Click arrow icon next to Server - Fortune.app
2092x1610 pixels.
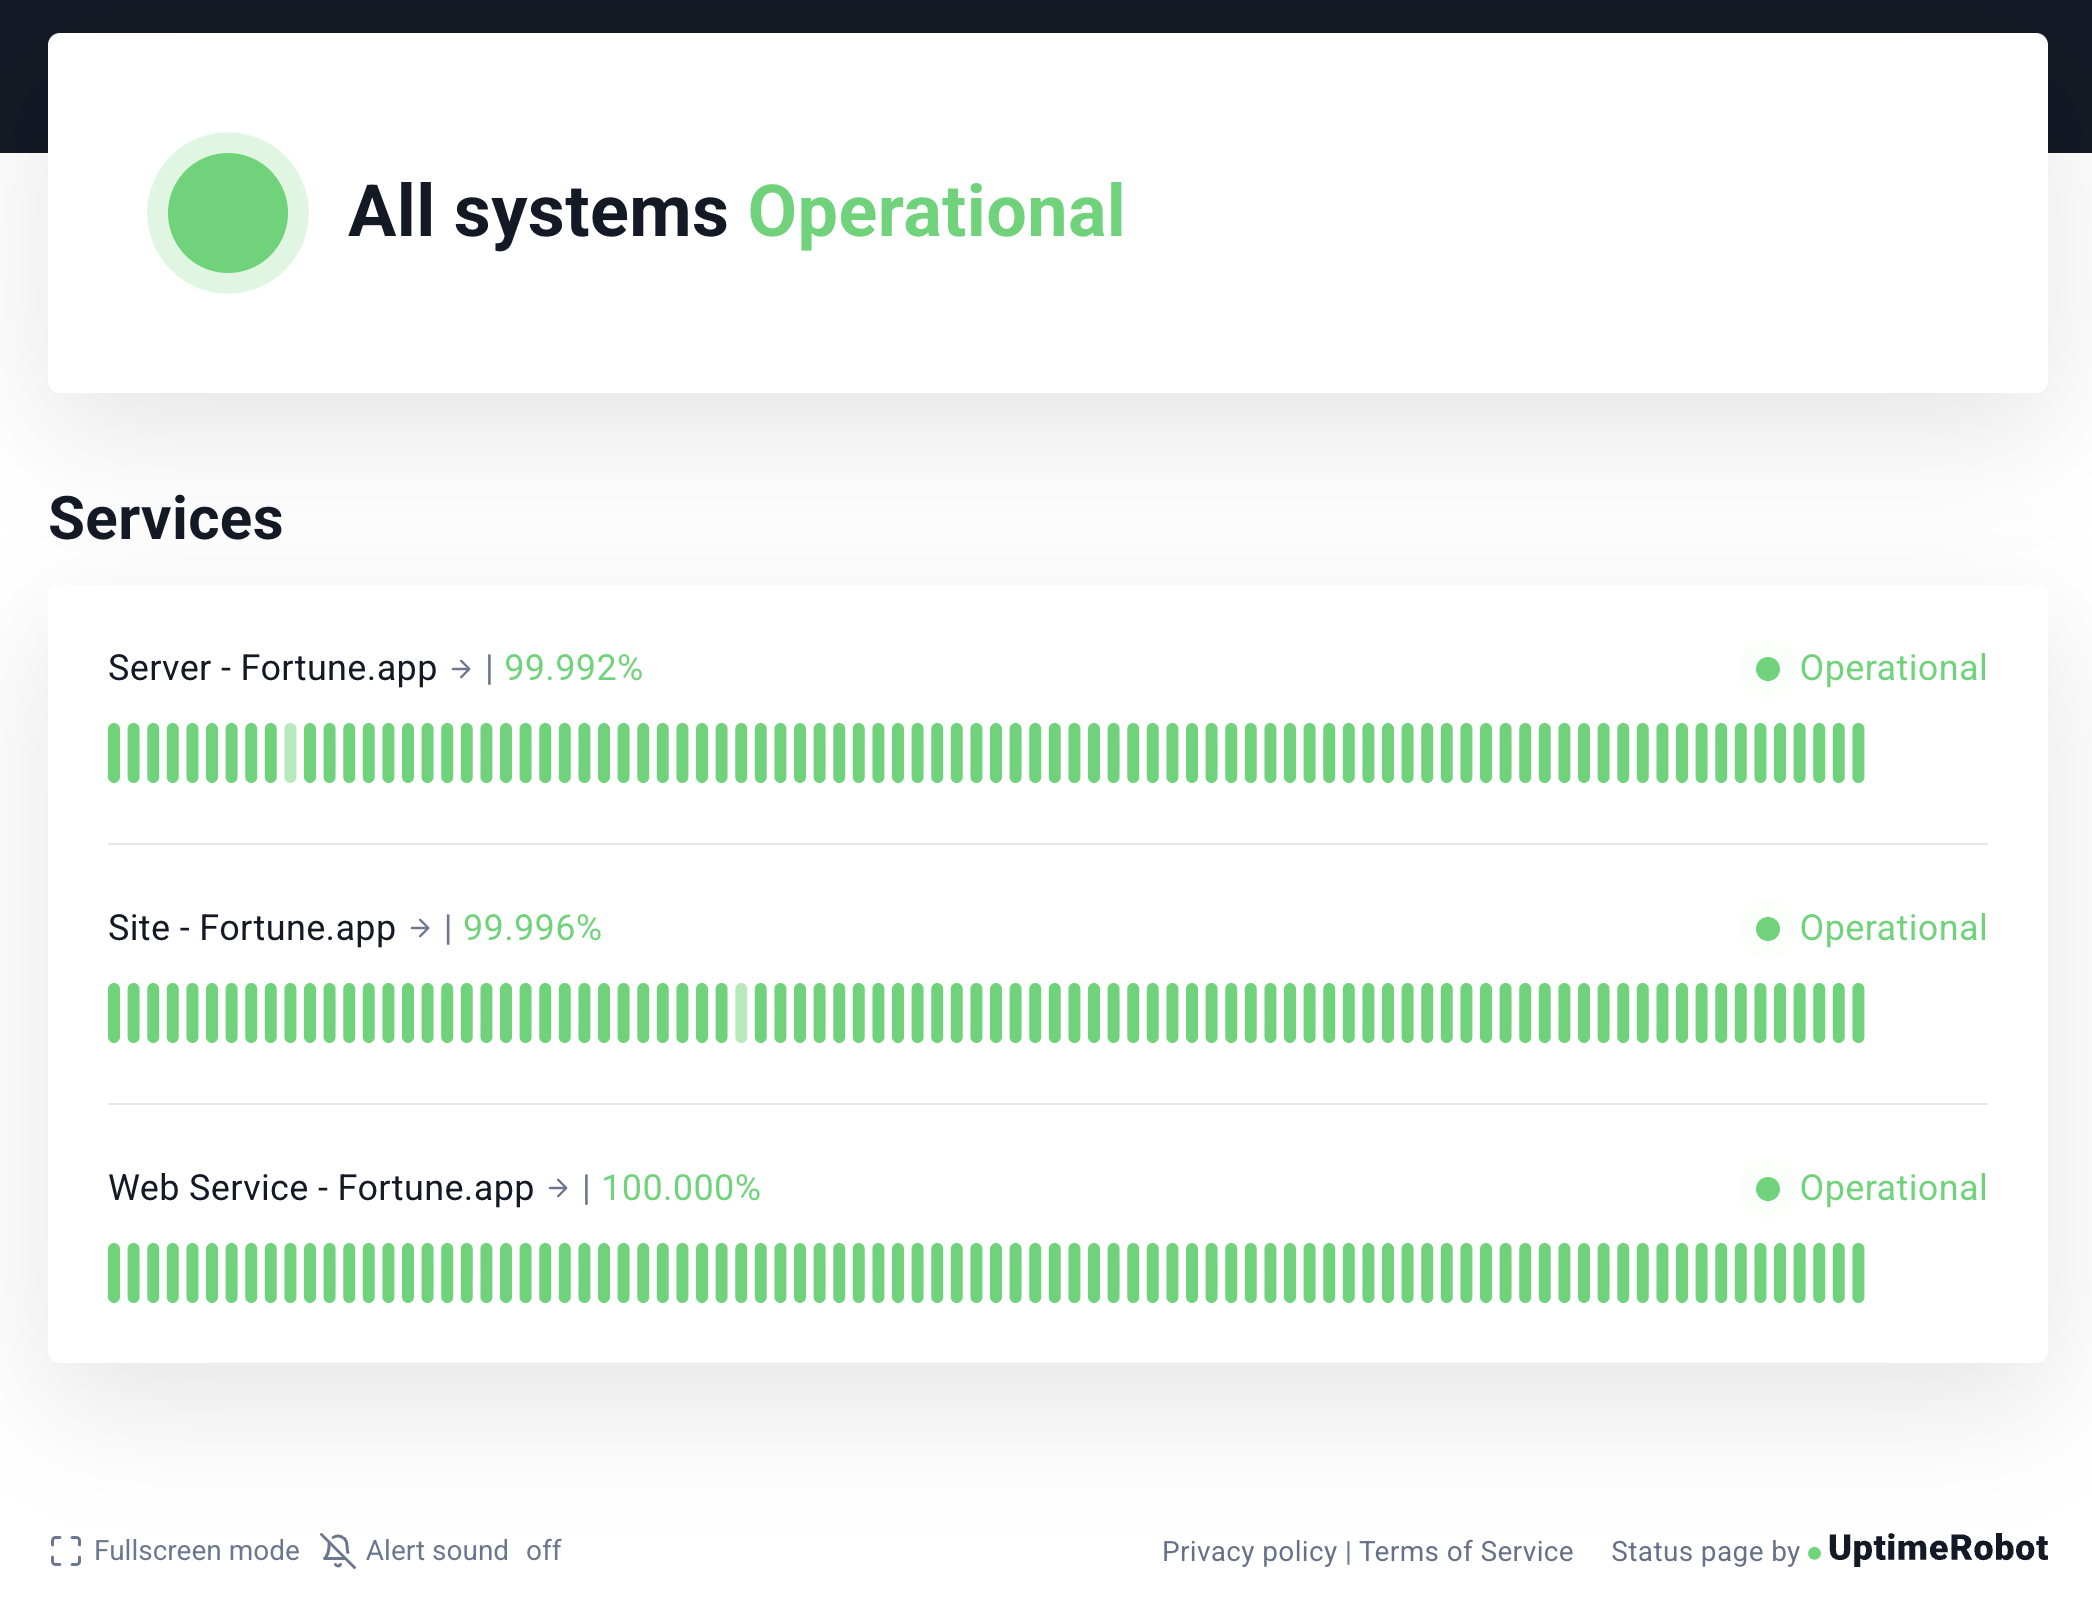[x=461, y=669]
